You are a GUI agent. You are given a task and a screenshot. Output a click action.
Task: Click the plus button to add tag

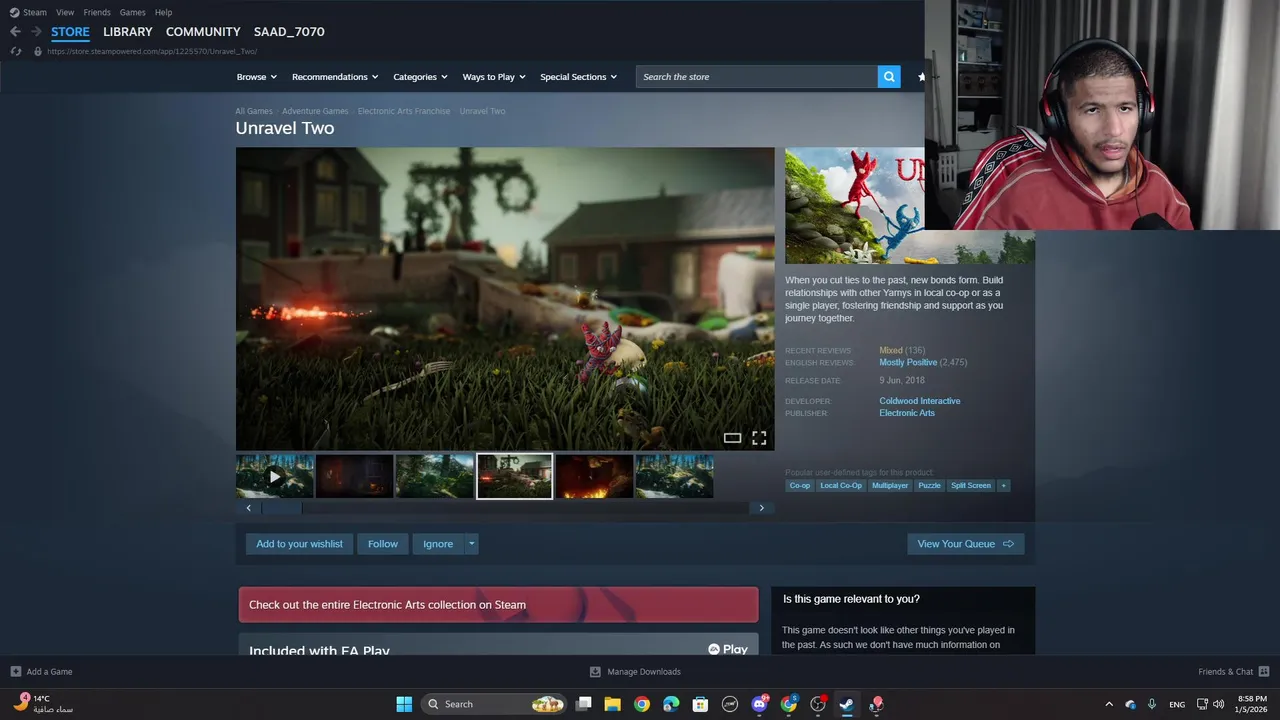coord(1003,486)
